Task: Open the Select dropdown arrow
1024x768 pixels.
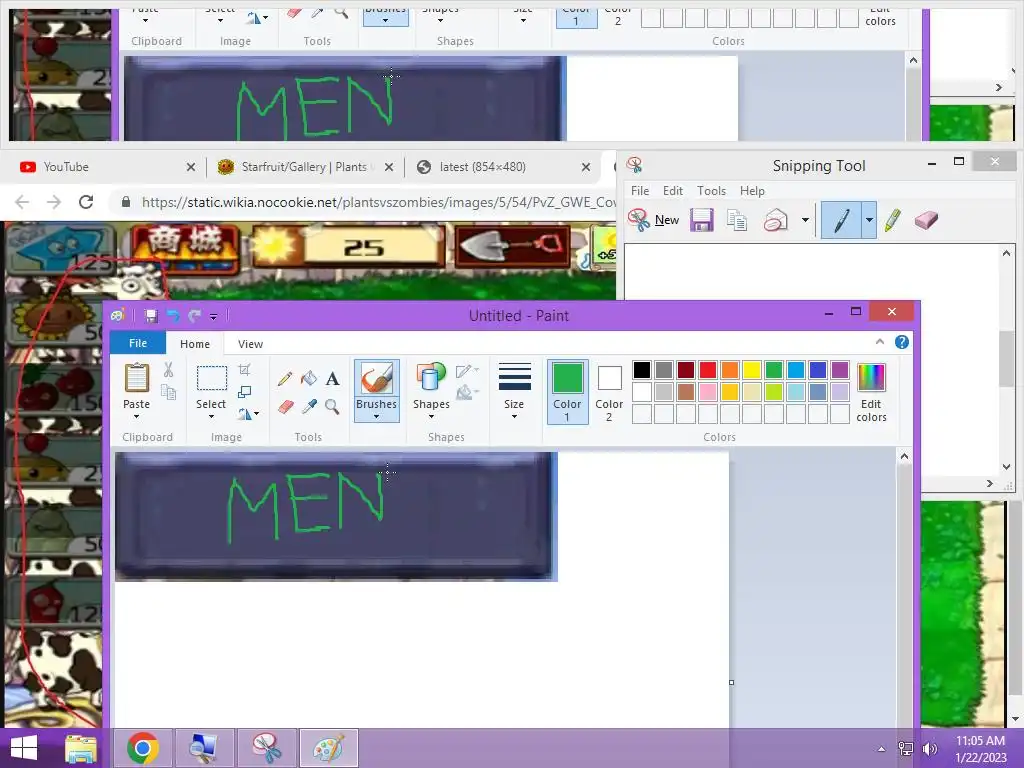Action: [211, 417]
